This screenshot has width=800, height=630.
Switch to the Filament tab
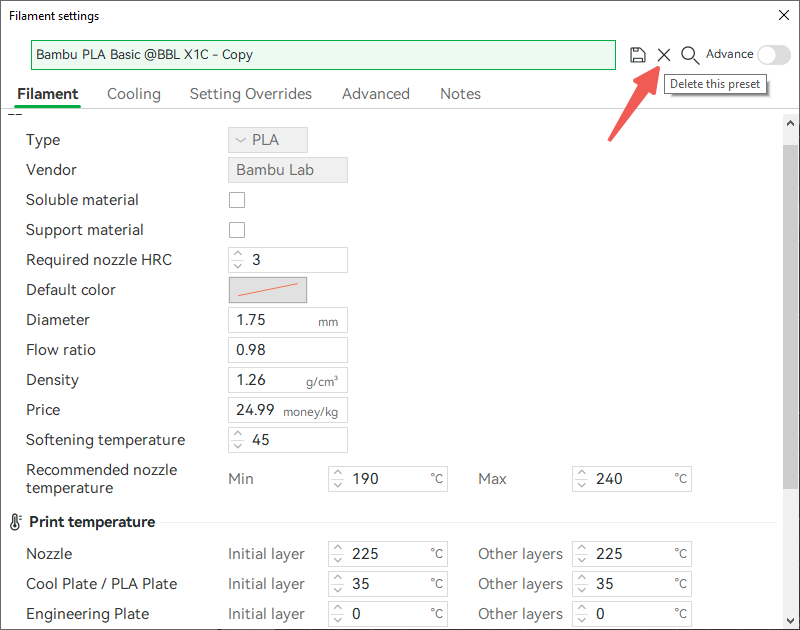(x=47, y=94)
